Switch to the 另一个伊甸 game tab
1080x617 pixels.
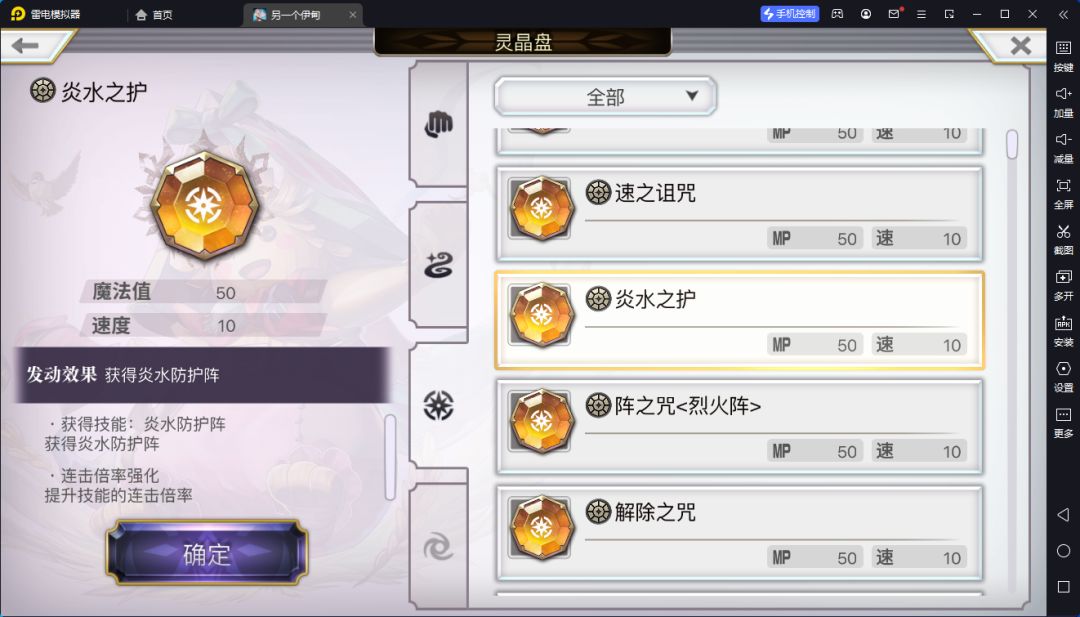tap(303, 14)
